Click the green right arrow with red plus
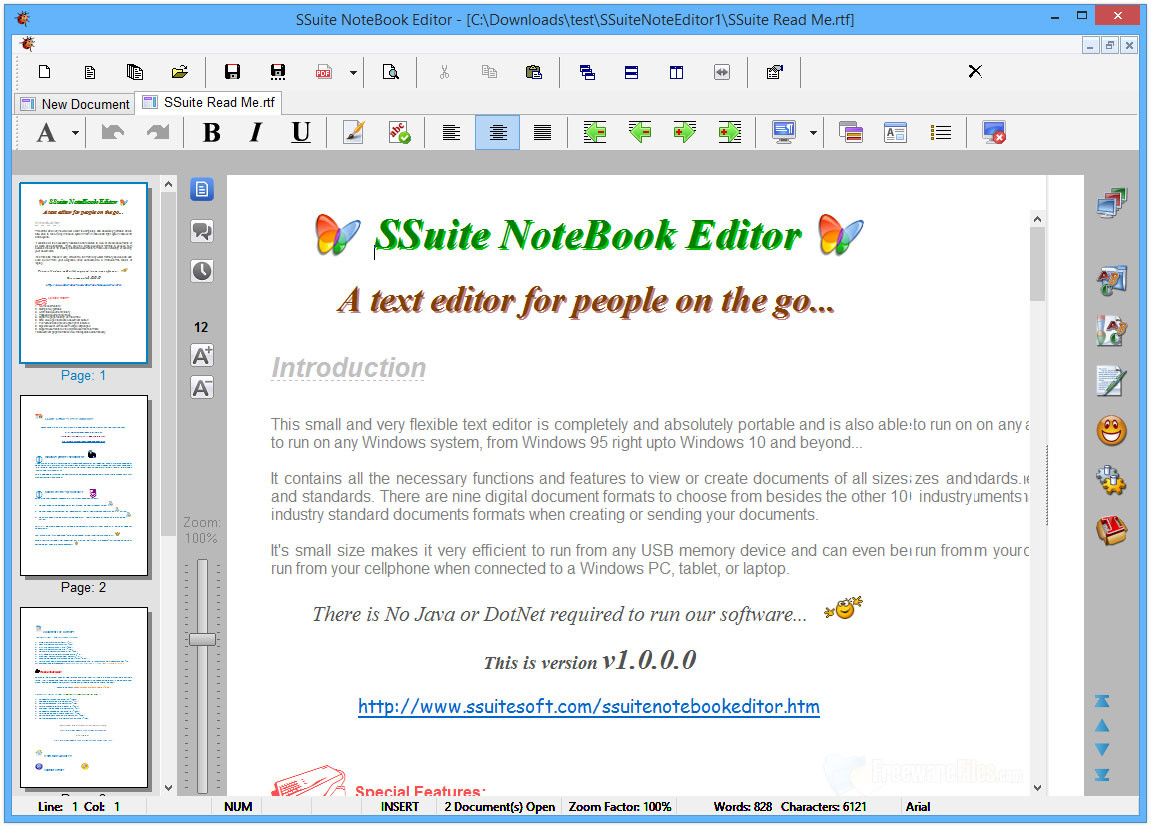This screenshot has height=827, width=1151. click(730, 133)
